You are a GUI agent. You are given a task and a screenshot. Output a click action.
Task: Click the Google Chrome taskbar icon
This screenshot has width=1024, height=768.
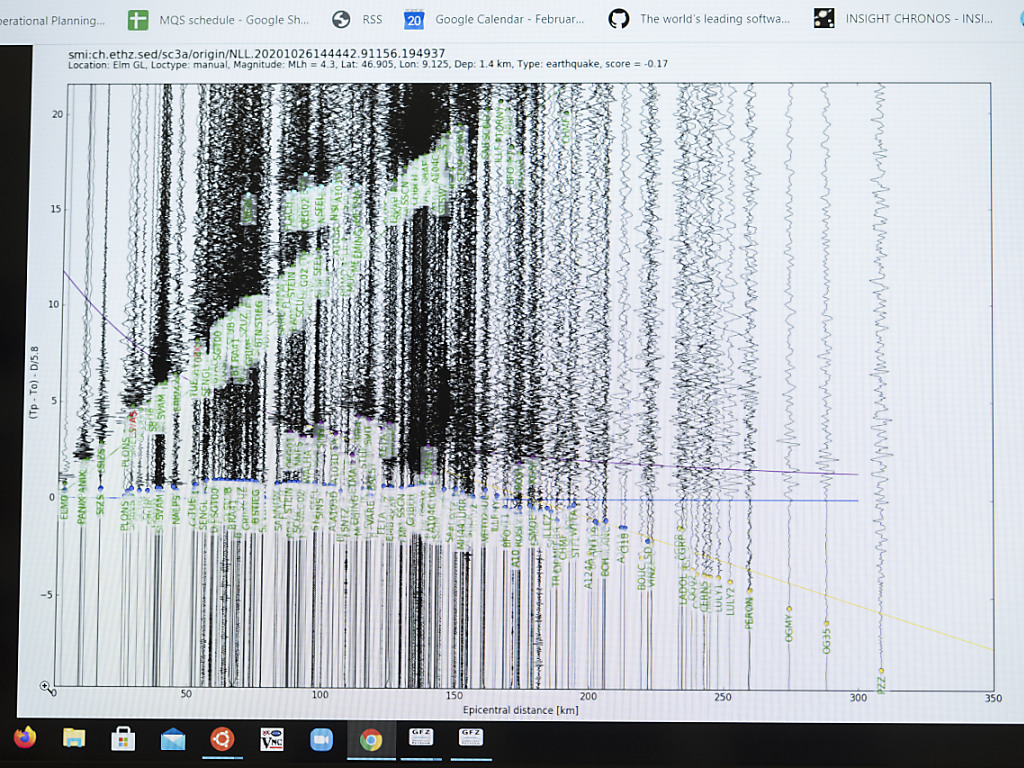tap(371, 740)
